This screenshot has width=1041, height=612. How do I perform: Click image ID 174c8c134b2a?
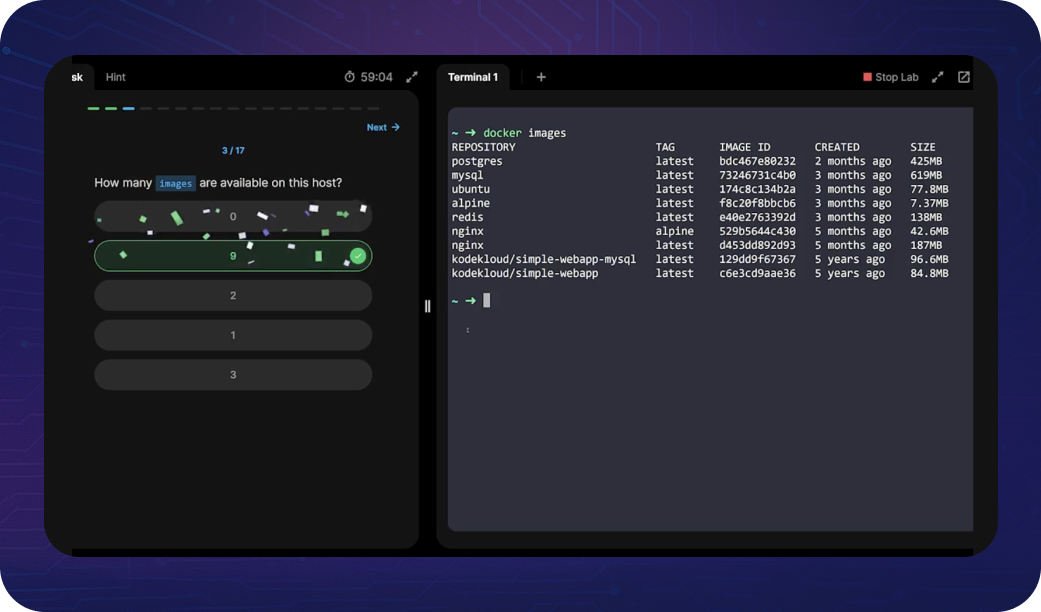[758, 189]
